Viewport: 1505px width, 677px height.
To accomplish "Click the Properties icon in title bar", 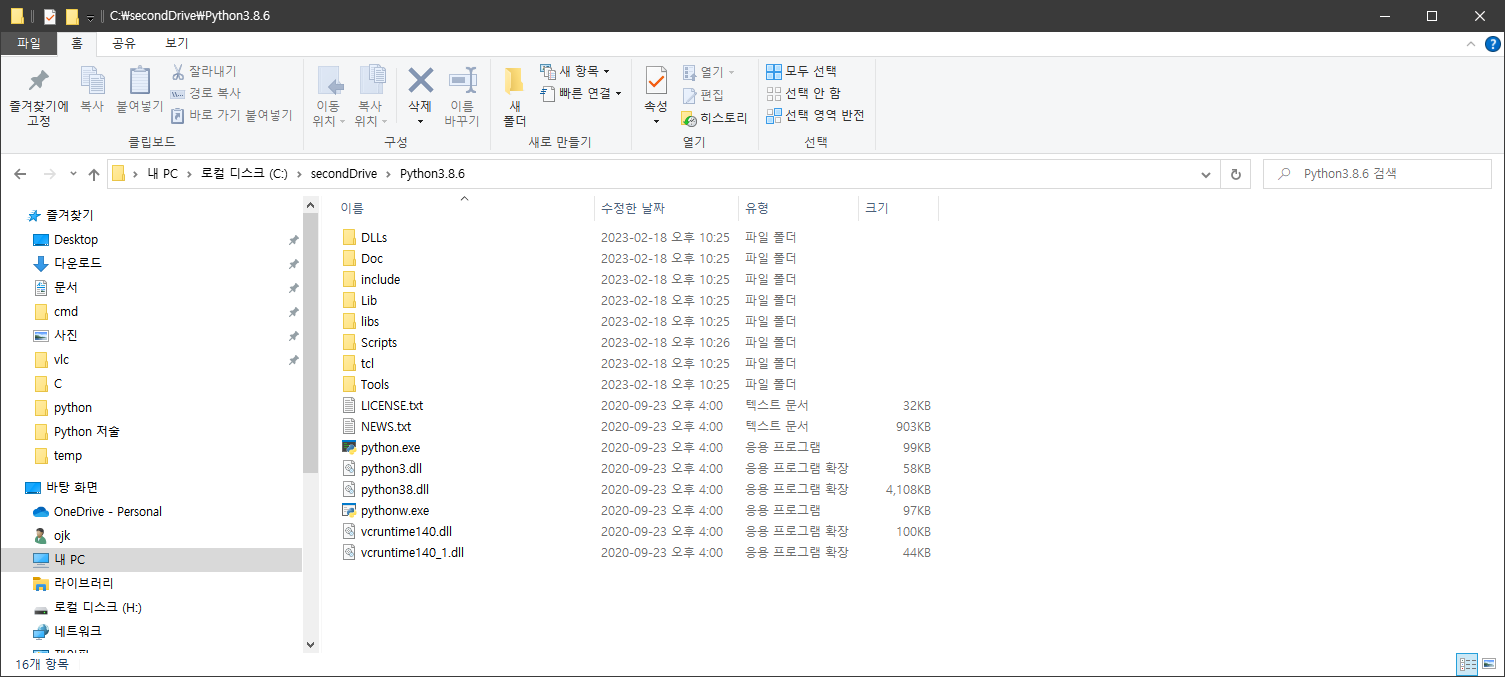I will coord(50,16).
